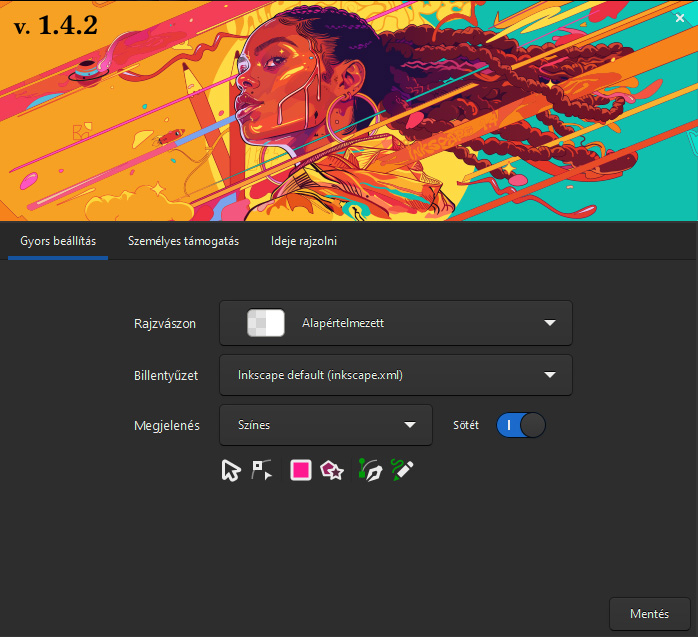698x637 pixels.
Task: Expand the Billentyűzet keyboard shortcuts dropdown
Action: pos(395,375)
